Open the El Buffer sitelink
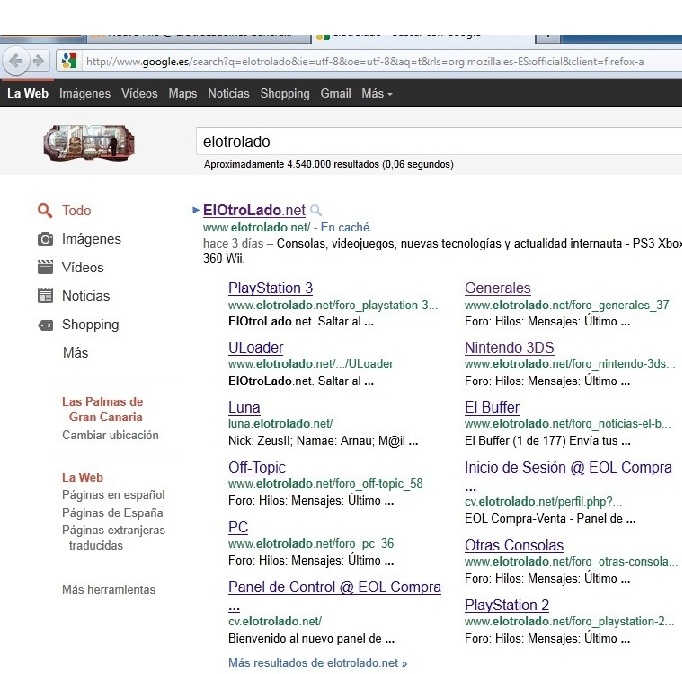Image resolution: width=682 pixels, height=674 pixels. click(492, 408)
